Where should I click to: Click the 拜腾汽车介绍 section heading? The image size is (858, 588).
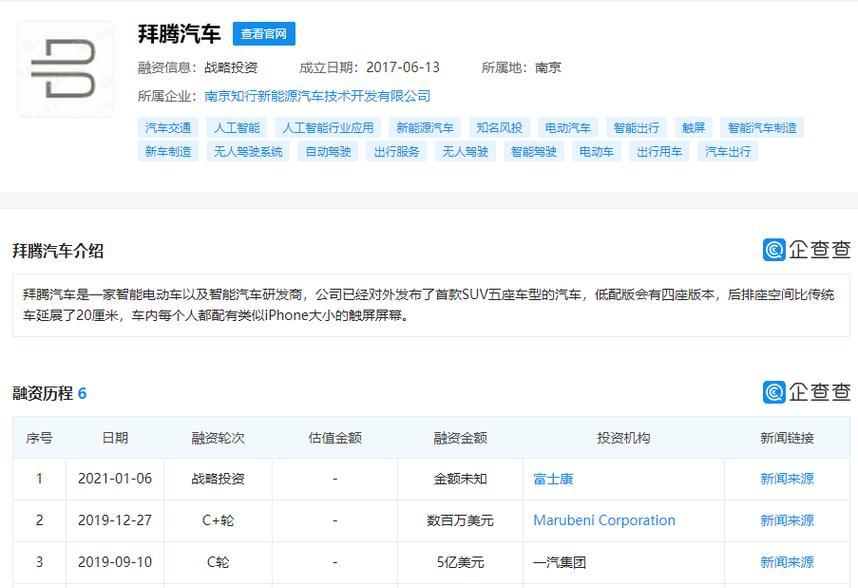click(x=58, y=251)
